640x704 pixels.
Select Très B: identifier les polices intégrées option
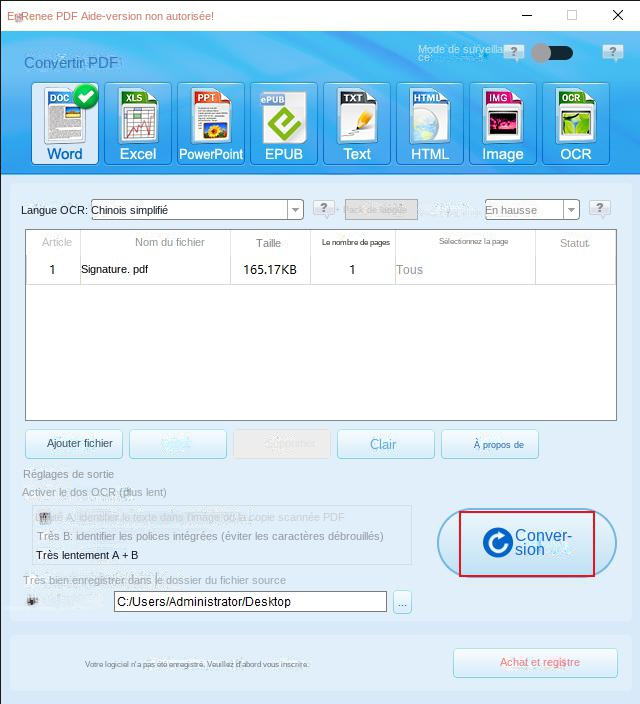point(210,536)
